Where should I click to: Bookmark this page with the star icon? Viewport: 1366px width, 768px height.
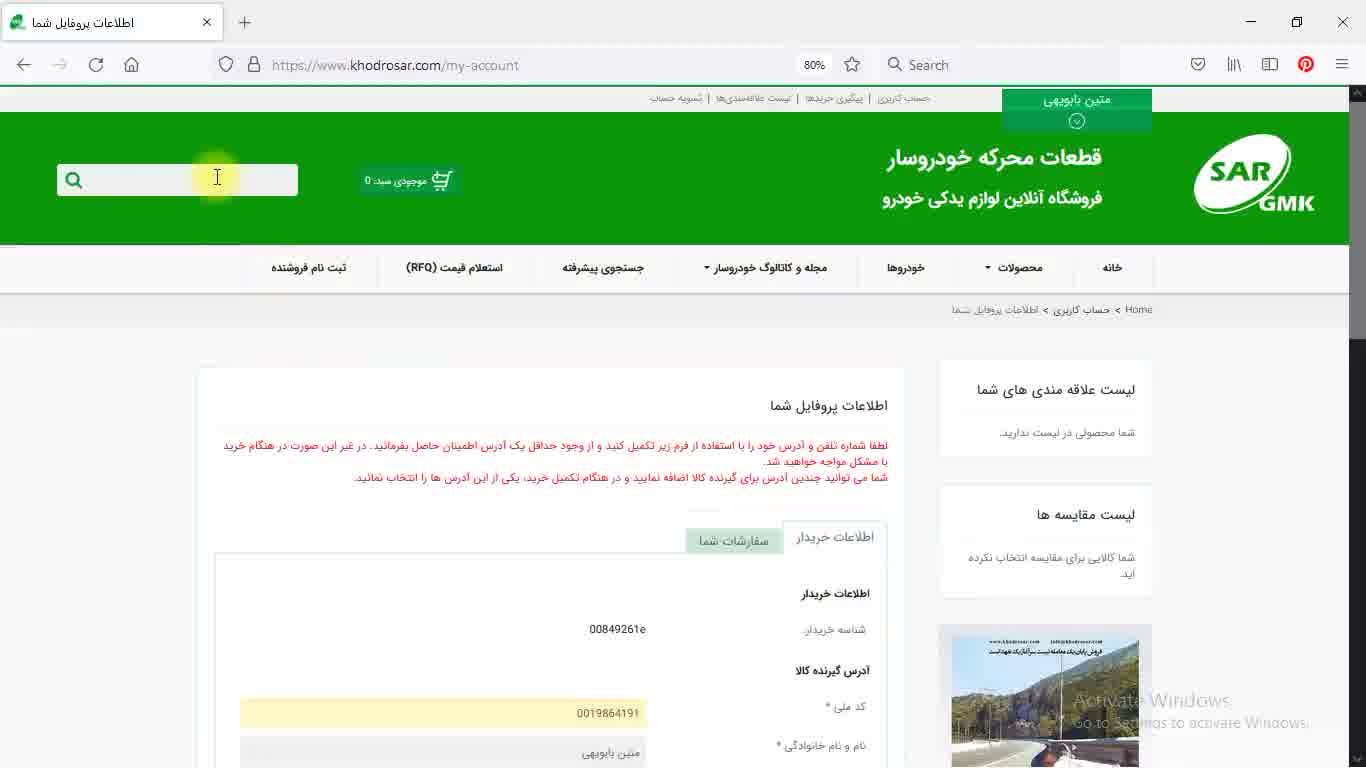coord(852,65)
